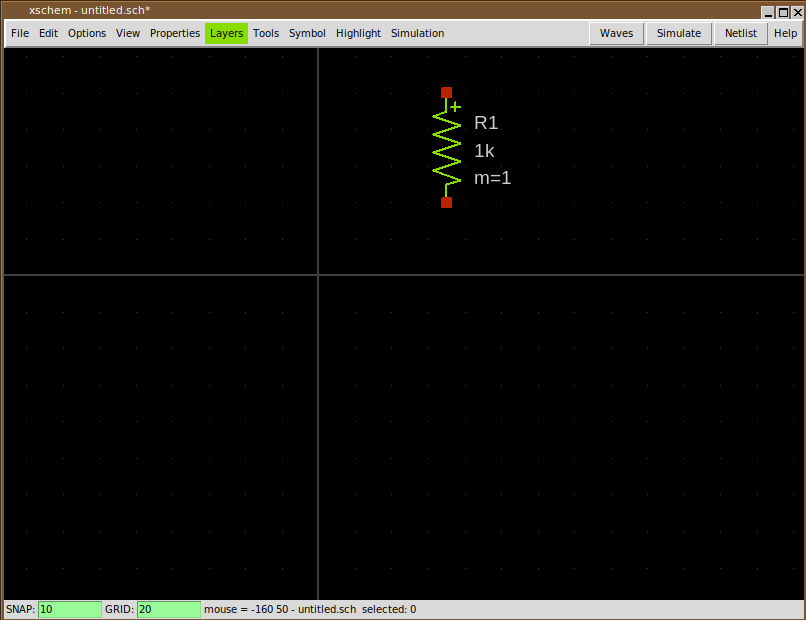Open the Help menu

pos(785,33)
